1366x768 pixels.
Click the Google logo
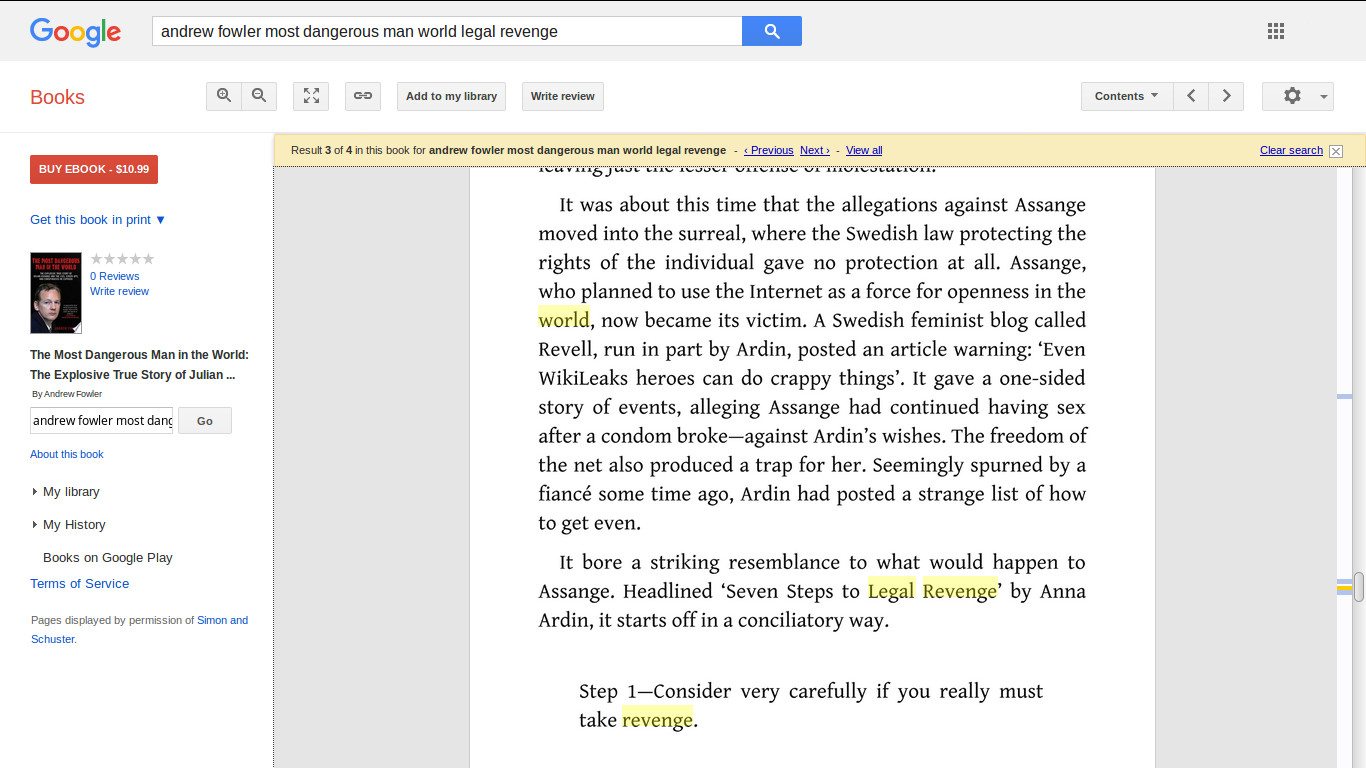75,32
